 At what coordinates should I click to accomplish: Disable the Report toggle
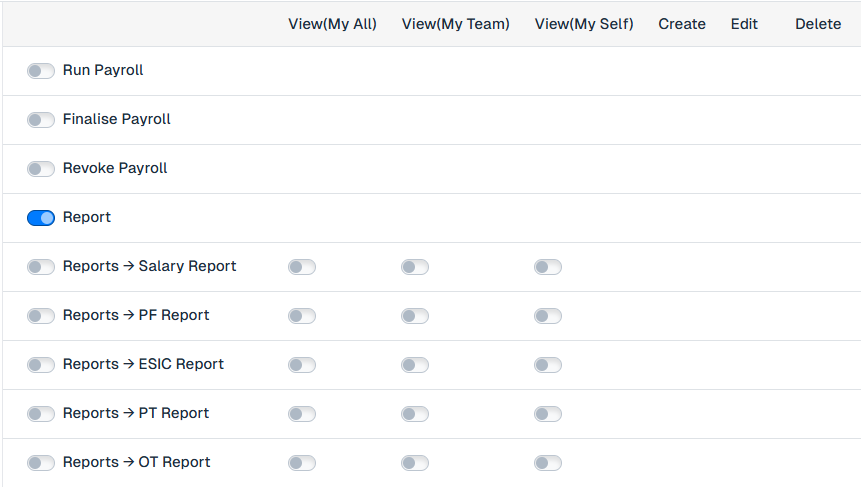[41, 218]
